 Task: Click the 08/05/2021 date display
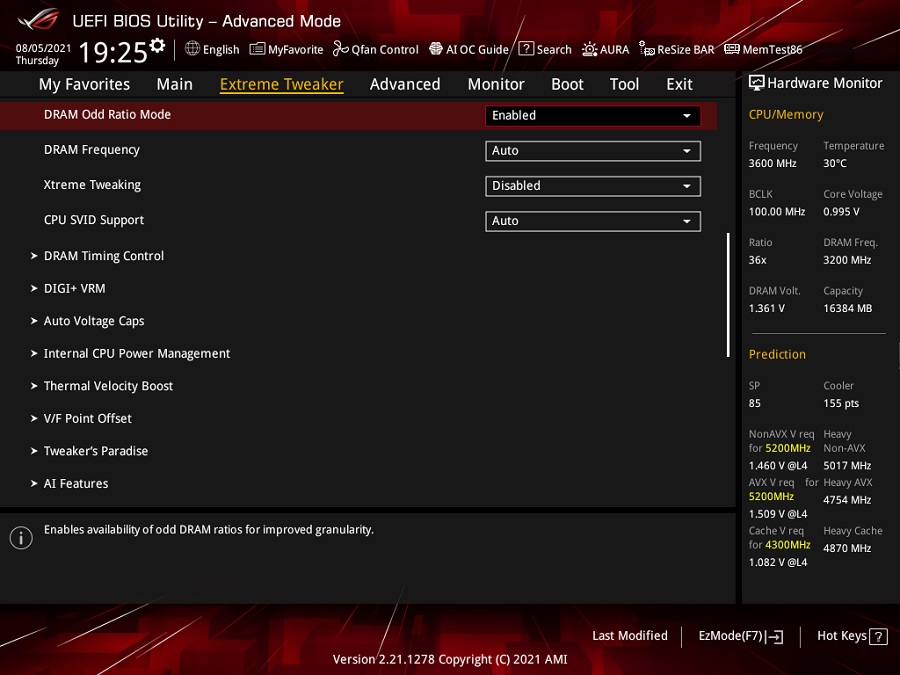tap(43, 48)
